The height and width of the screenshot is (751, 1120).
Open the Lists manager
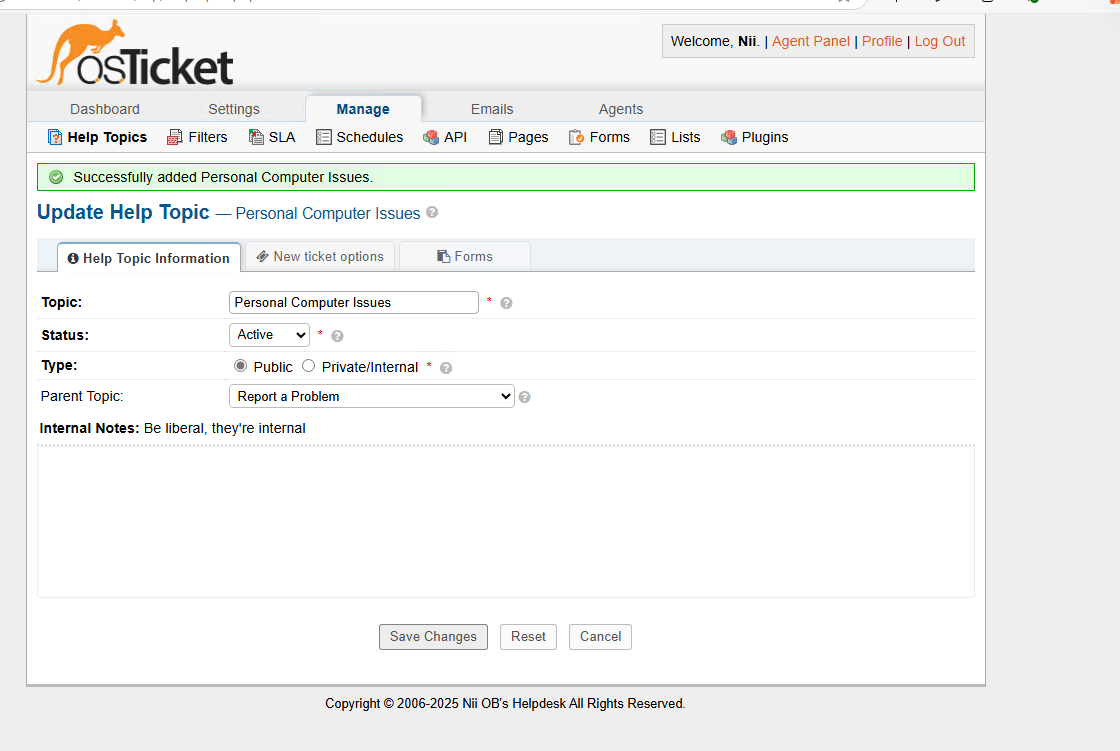675,137
